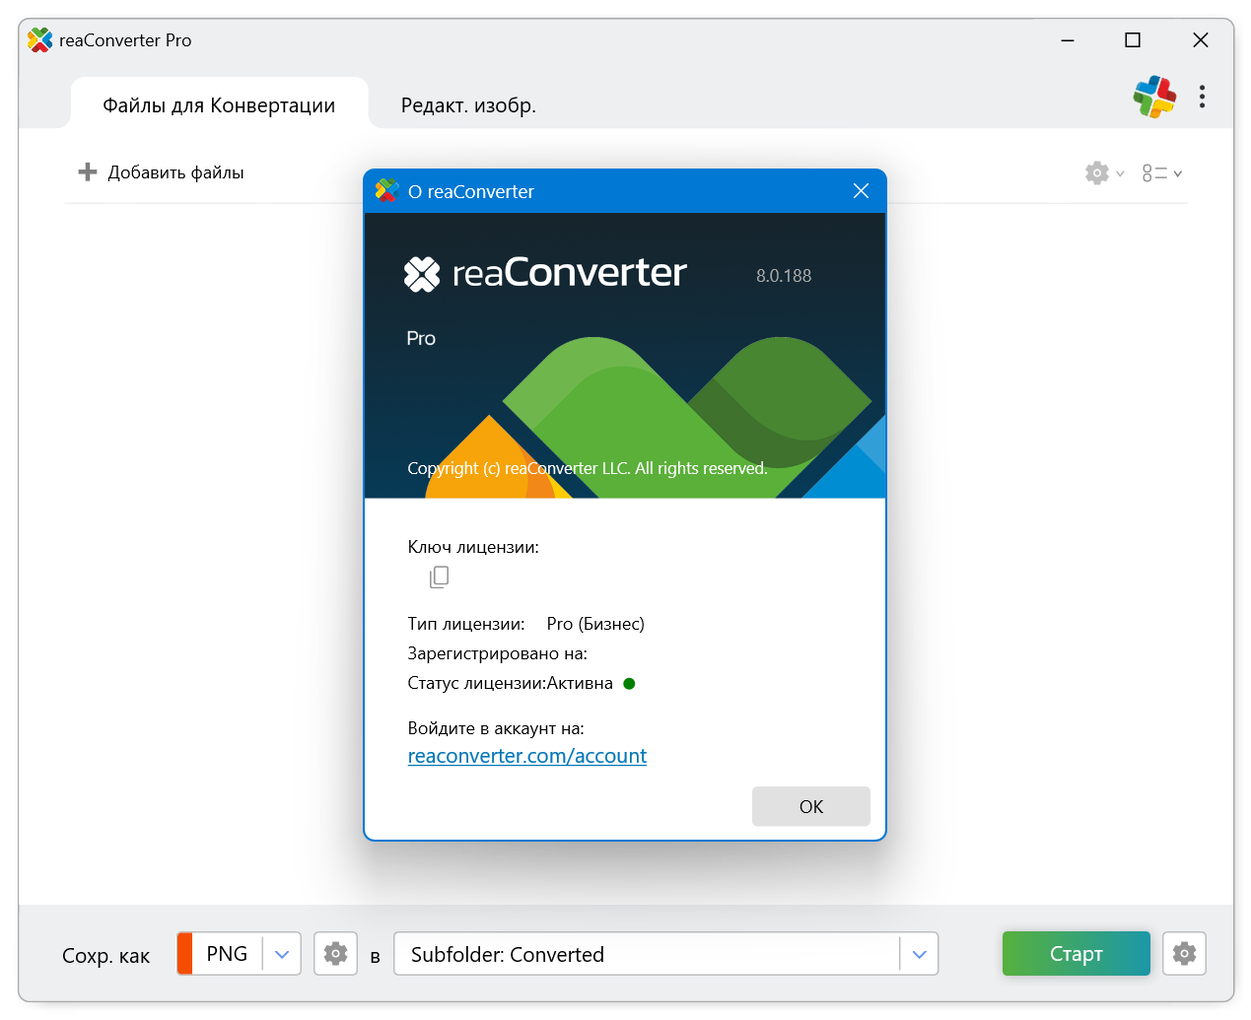Image resolution: width=1251 pixels, height=1020 pixels.
Task: Click version number 8.0.188
Action: click(x=784, y=276)
